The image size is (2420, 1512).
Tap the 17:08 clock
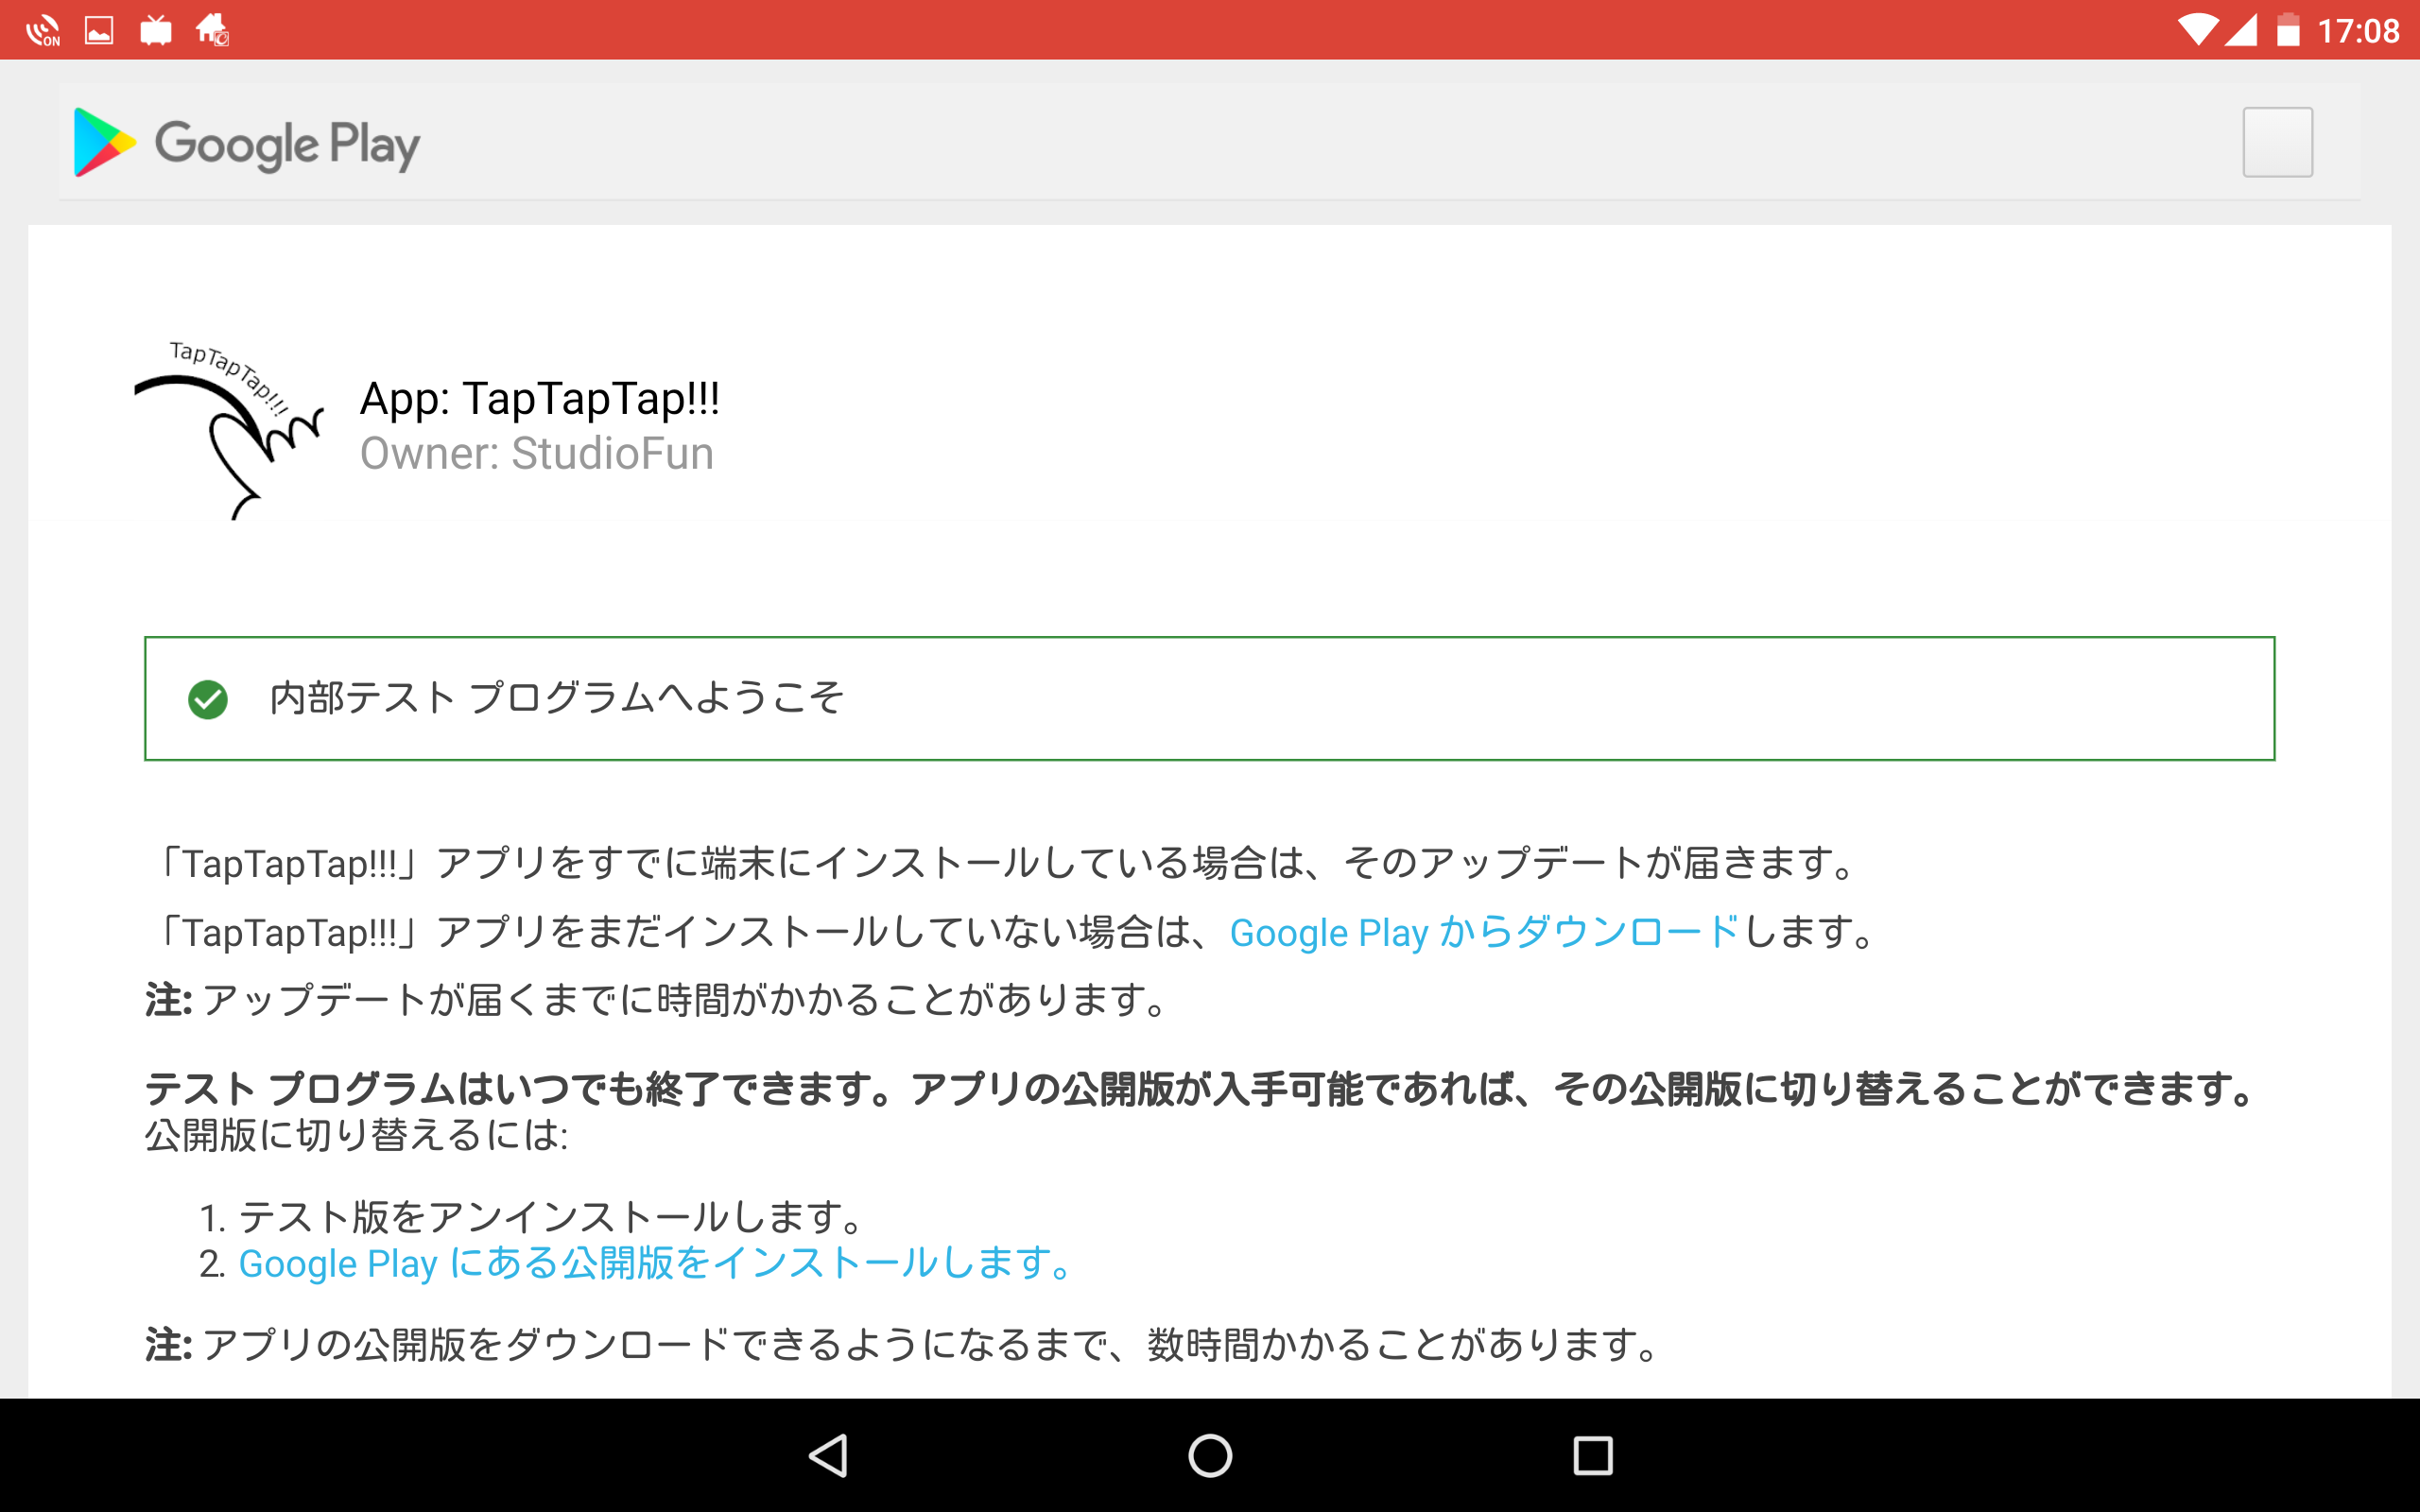(2358, 31)
